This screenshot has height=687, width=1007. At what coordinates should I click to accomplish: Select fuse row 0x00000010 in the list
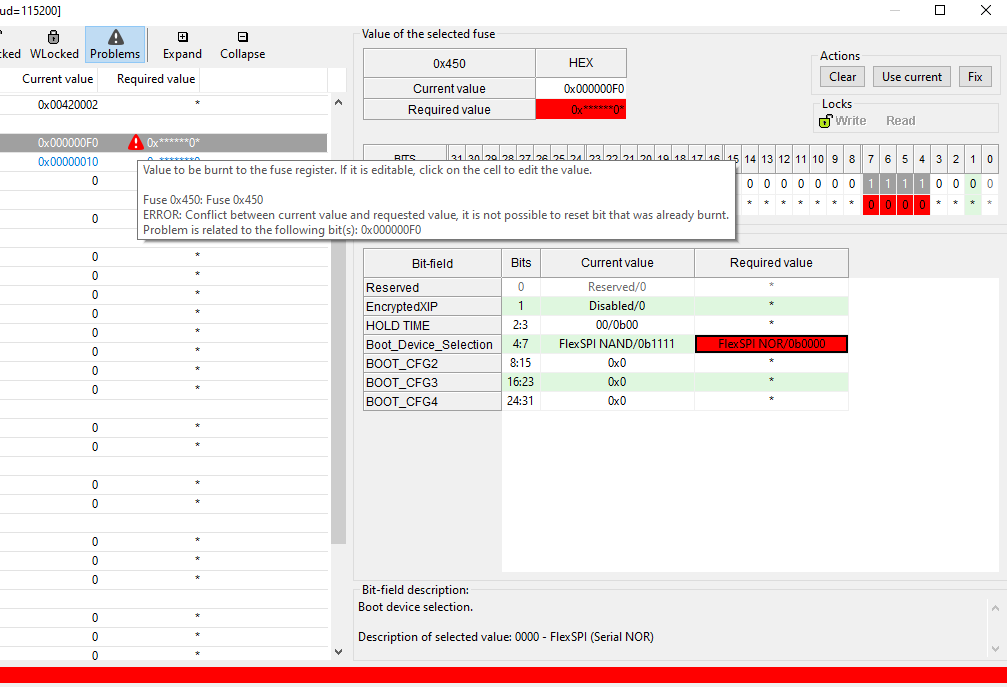click(x=70, y=160)
